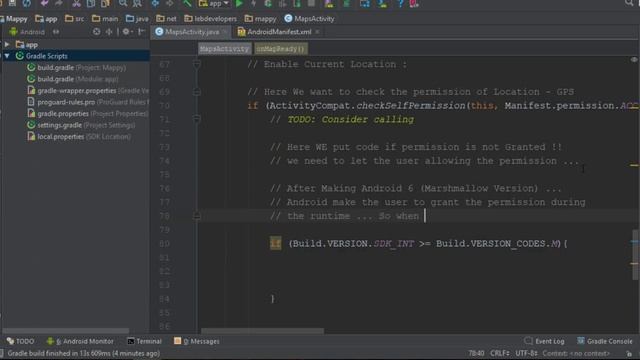Image resolution: width=640 pixels, height=360 pixels.
Task: Toggle code fold marker at line 69
Action: [197, 92]
